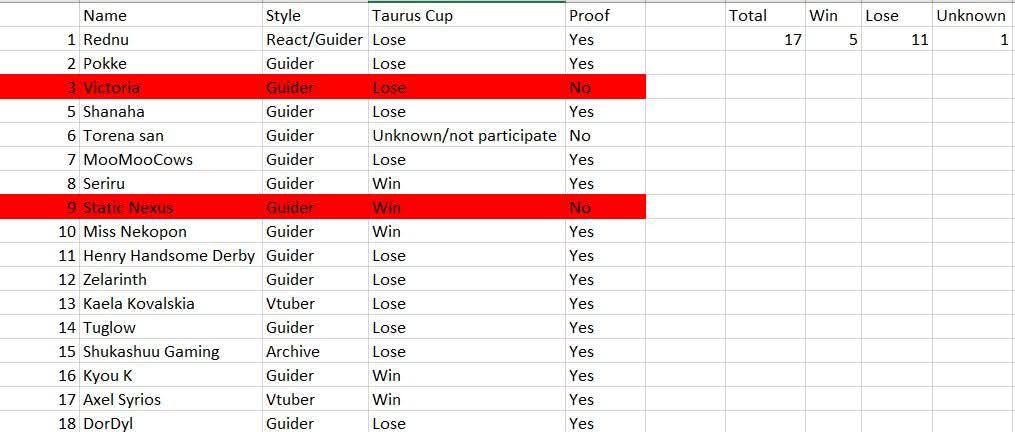Image resolution: width=1015 pixels, height=432 pixels.
Task: Click the Kaela Kovalskia name cell
Action: pos(172,303)
